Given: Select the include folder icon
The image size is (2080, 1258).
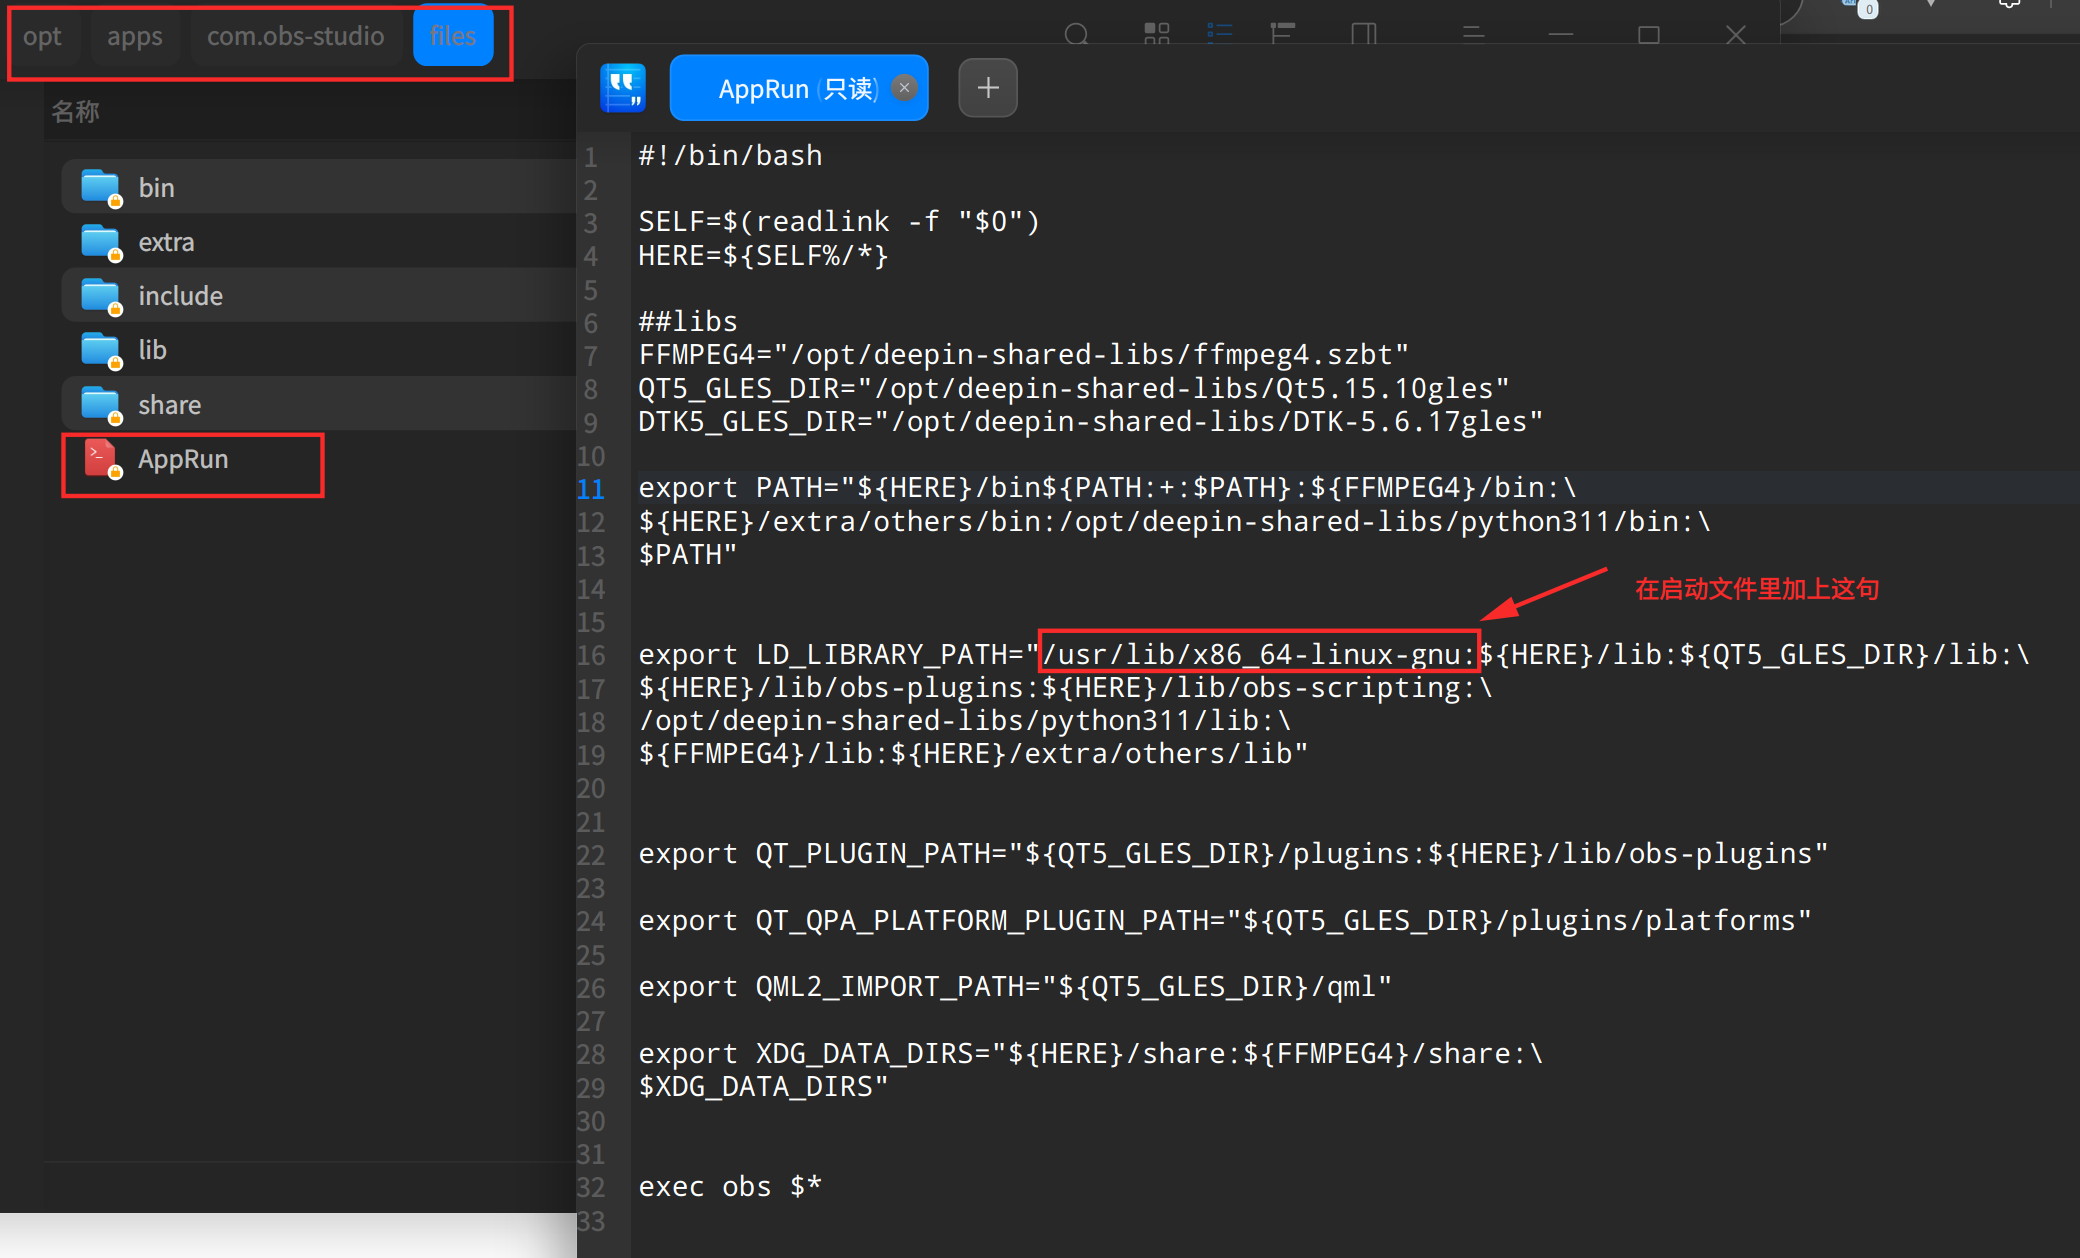Looking at the screenshot, I should pos(101,296).
